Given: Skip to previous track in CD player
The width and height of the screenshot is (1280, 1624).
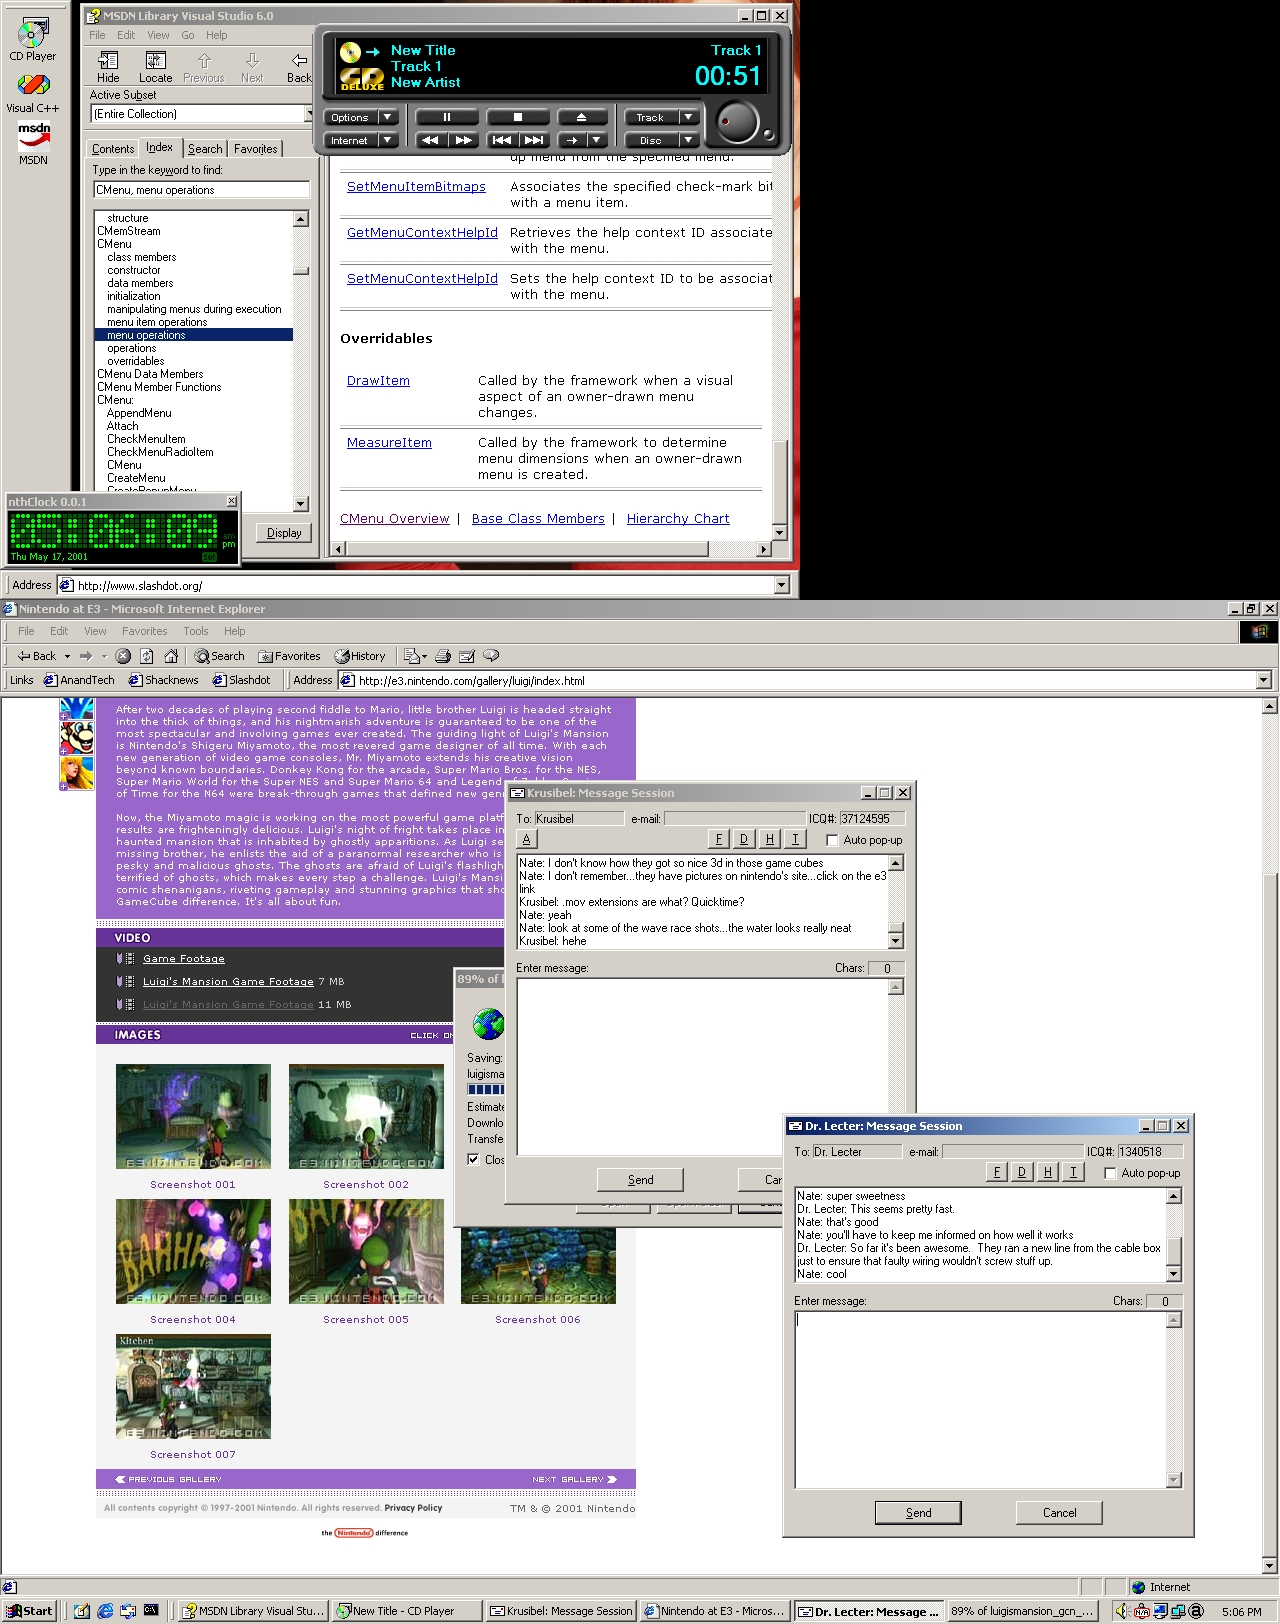Looking at the screenshot, I should pyautogui.click(x=502, y=140).
